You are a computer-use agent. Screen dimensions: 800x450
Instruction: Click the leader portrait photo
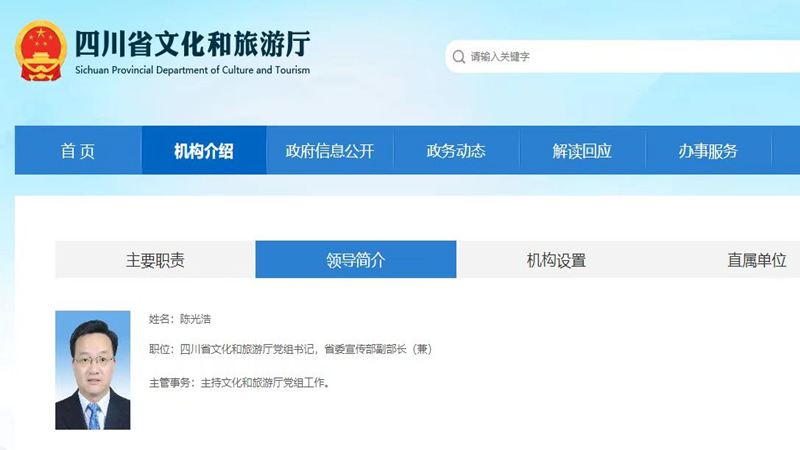tap(93, 370)
